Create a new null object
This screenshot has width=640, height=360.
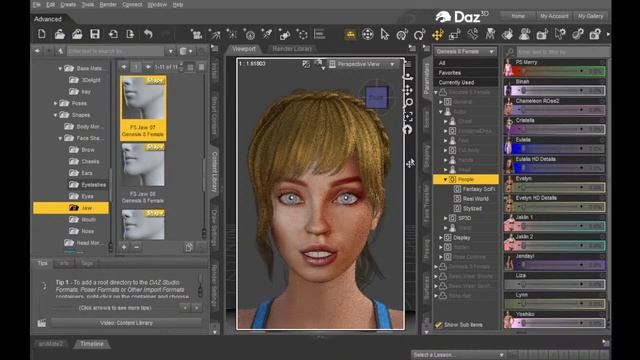point(302,35)
